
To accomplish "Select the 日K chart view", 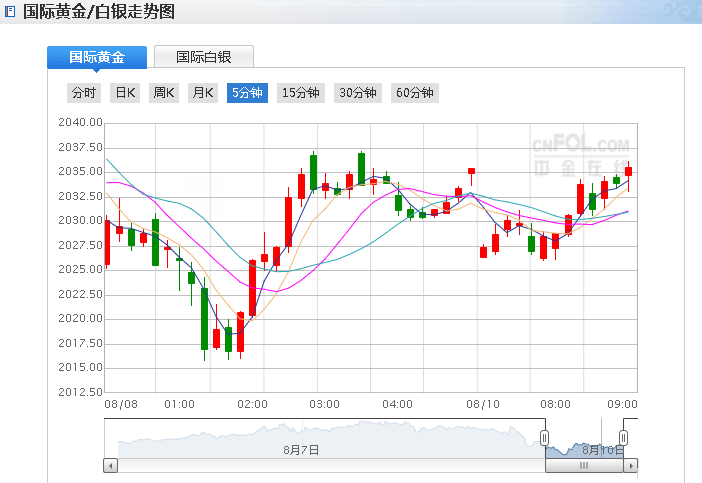I will (125, 93).
